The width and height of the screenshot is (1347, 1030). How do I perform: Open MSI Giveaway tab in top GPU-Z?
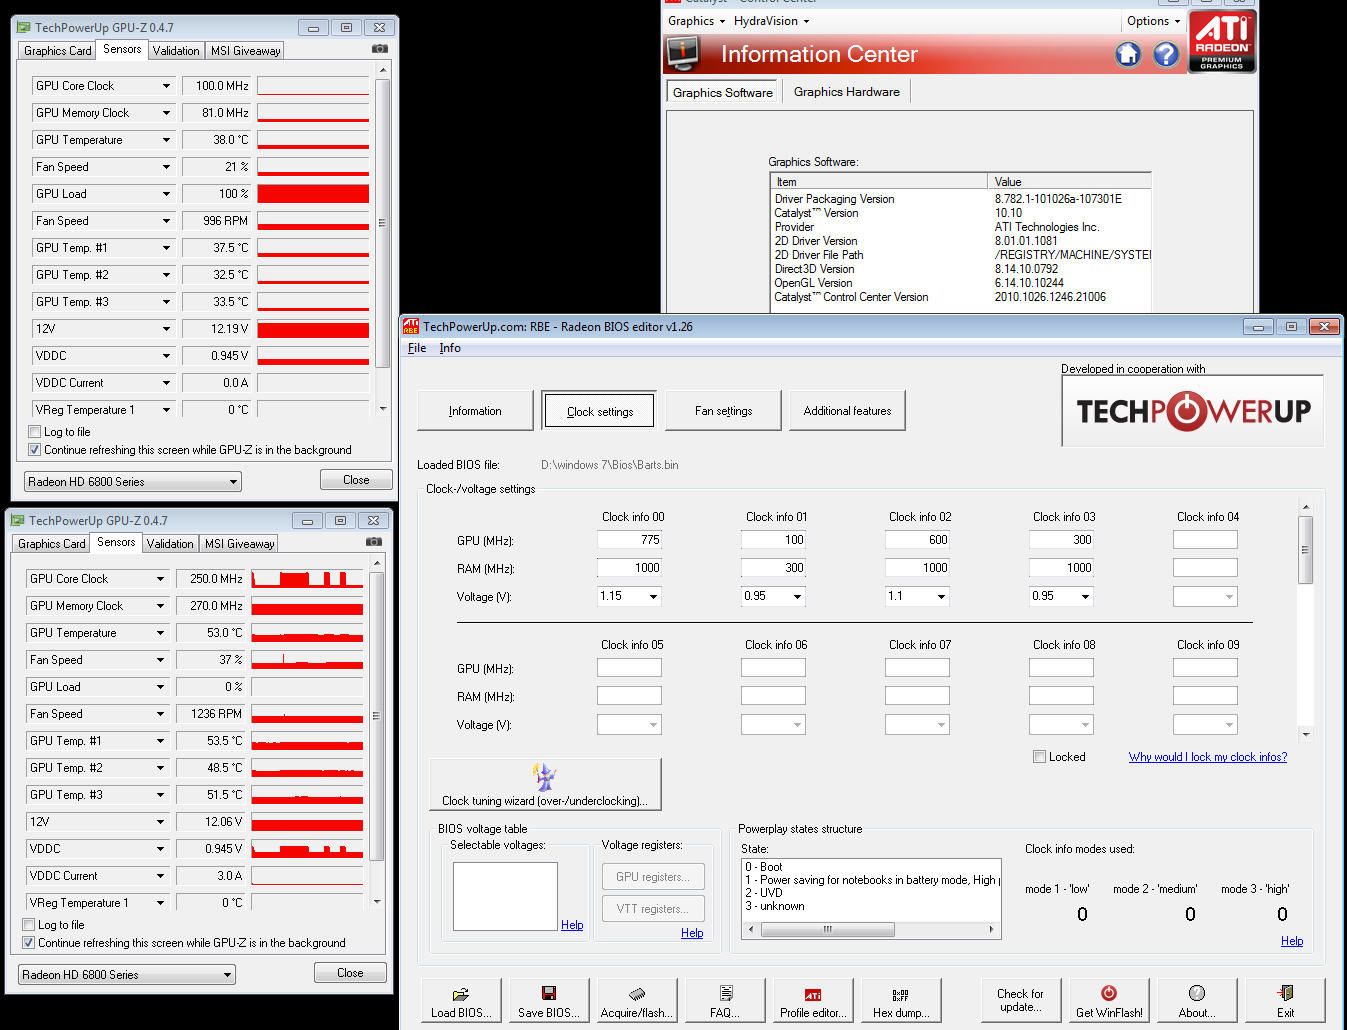coord(245,51)
